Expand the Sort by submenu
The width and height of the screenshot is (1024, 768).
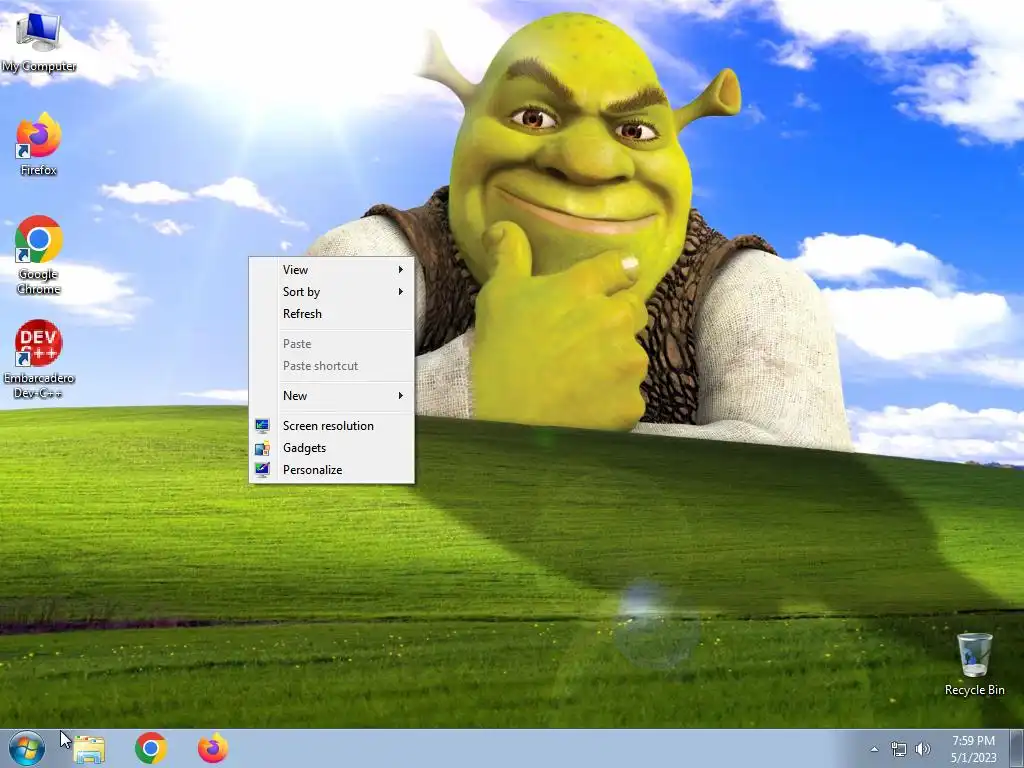pos(332,292)
